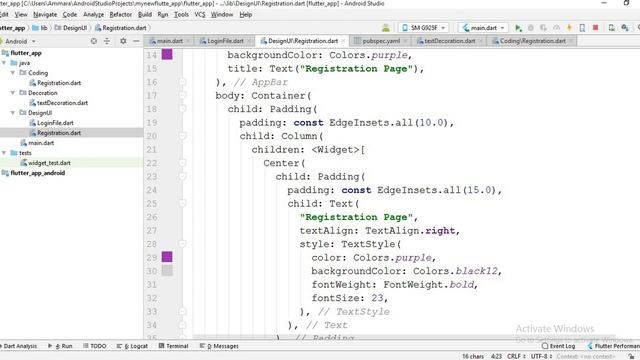Click the Flutter Hot Reload lightning icon
The width and height of the screenshot is (640, 360).
pyautogui.click(x=569, y=28)
